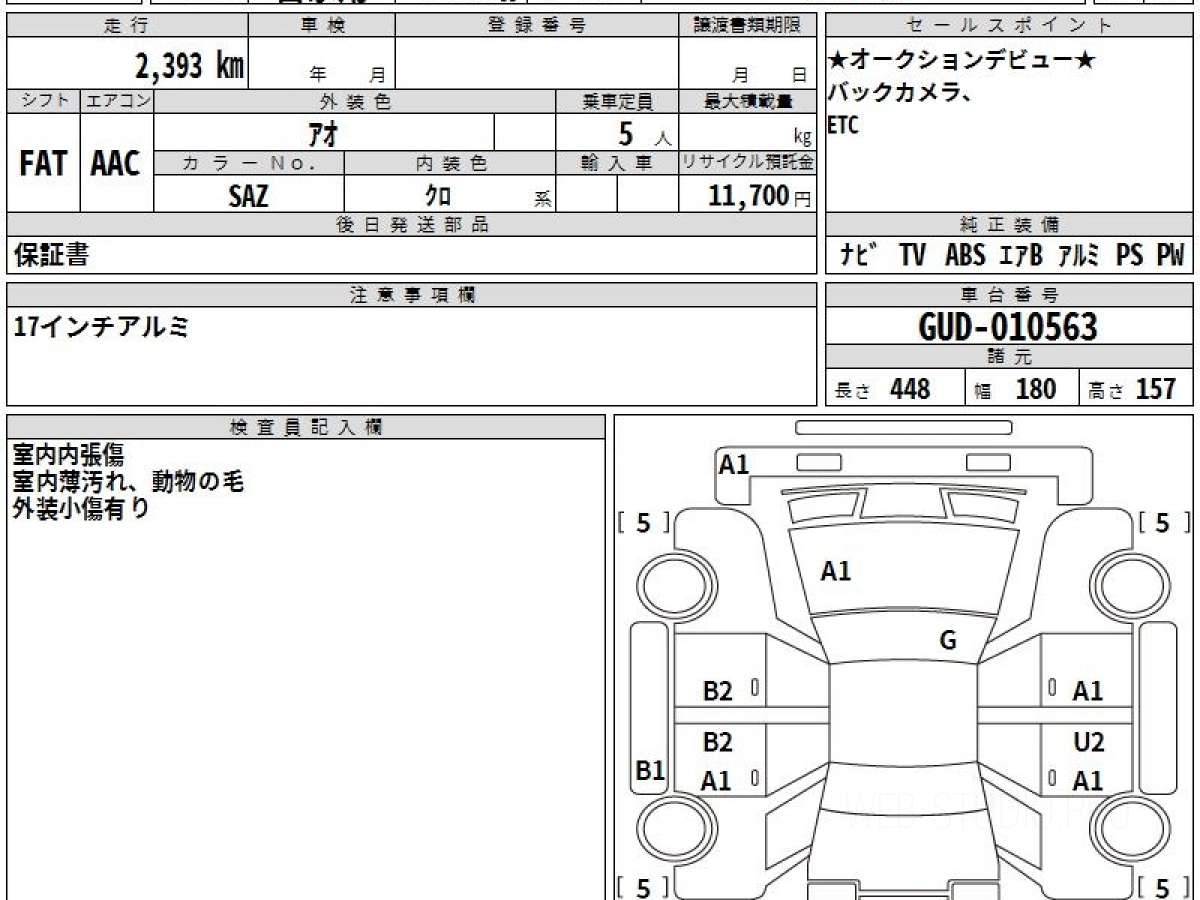Viewport: 1200px width, 900px height.
Task: Select the クロ interior color value
Action: point(438,196)
